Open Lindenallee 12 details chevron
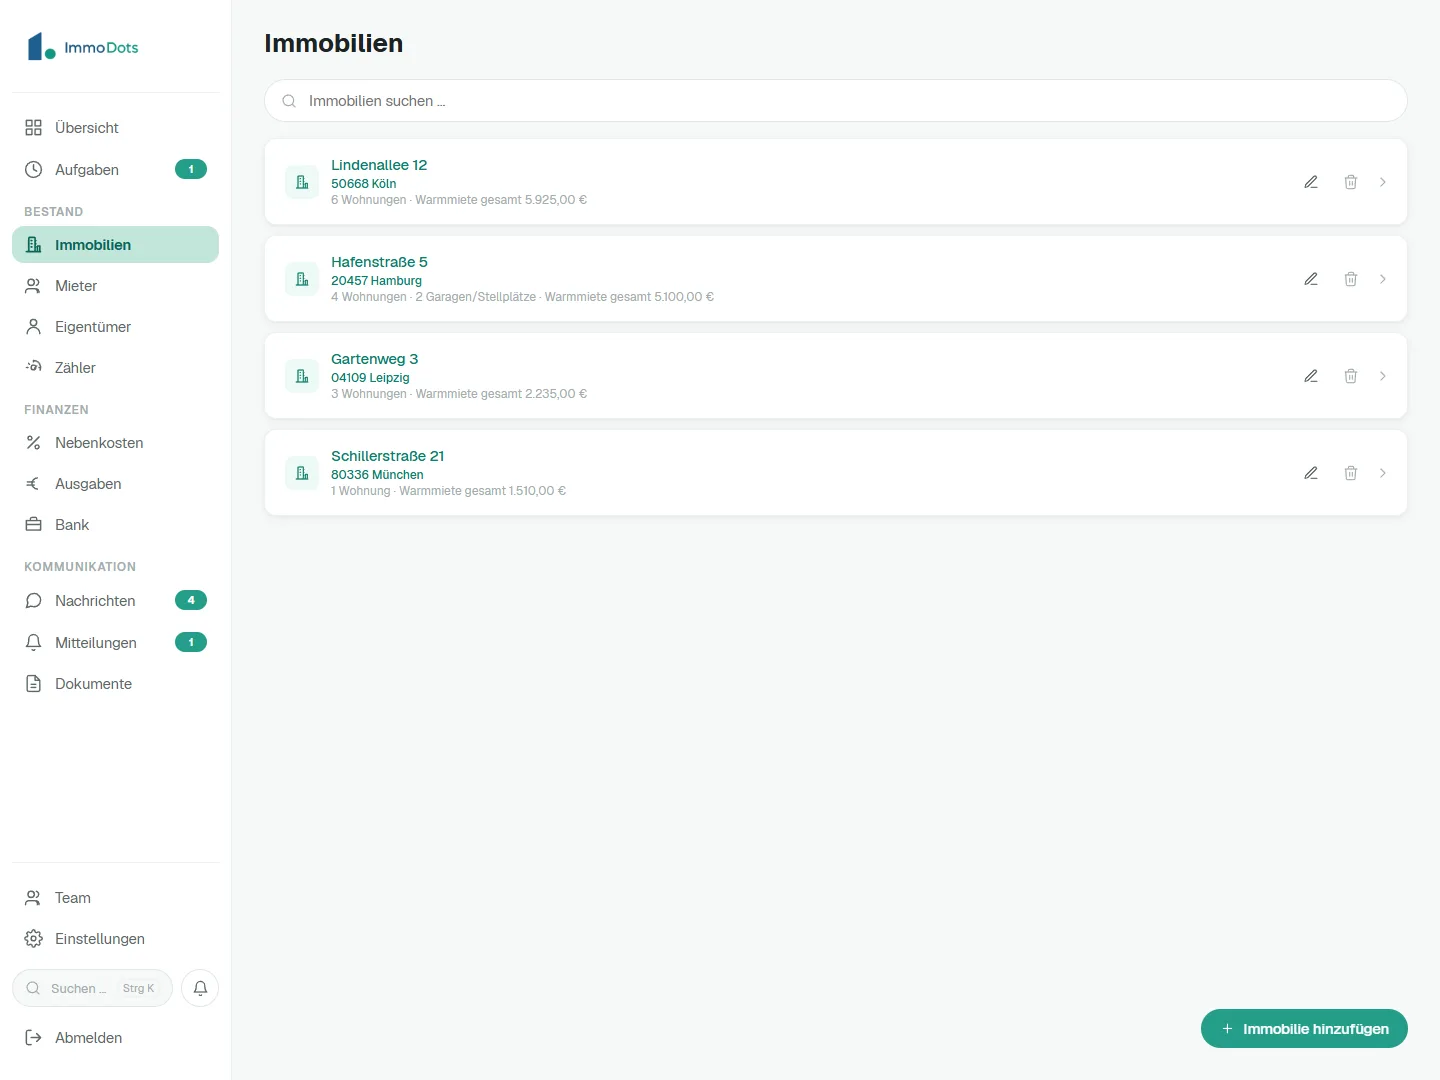1440x1080 pixels. [x=1383, y=182]
